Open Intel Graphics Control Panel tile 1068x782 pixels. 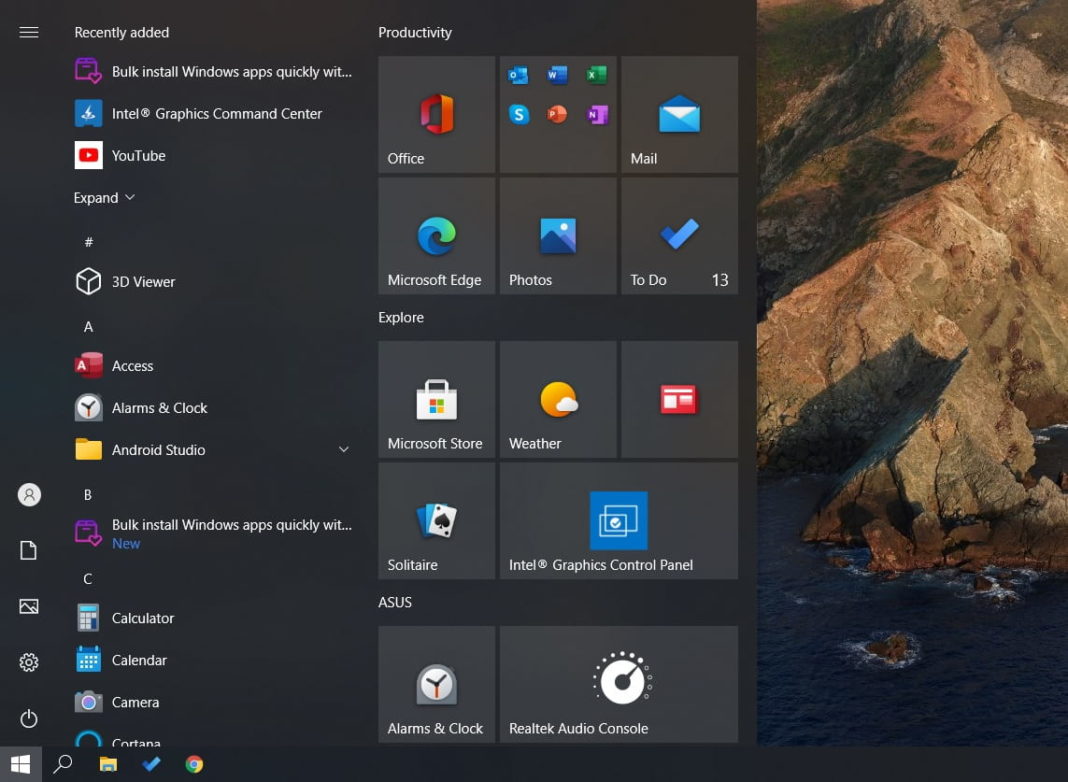(618, 520)
